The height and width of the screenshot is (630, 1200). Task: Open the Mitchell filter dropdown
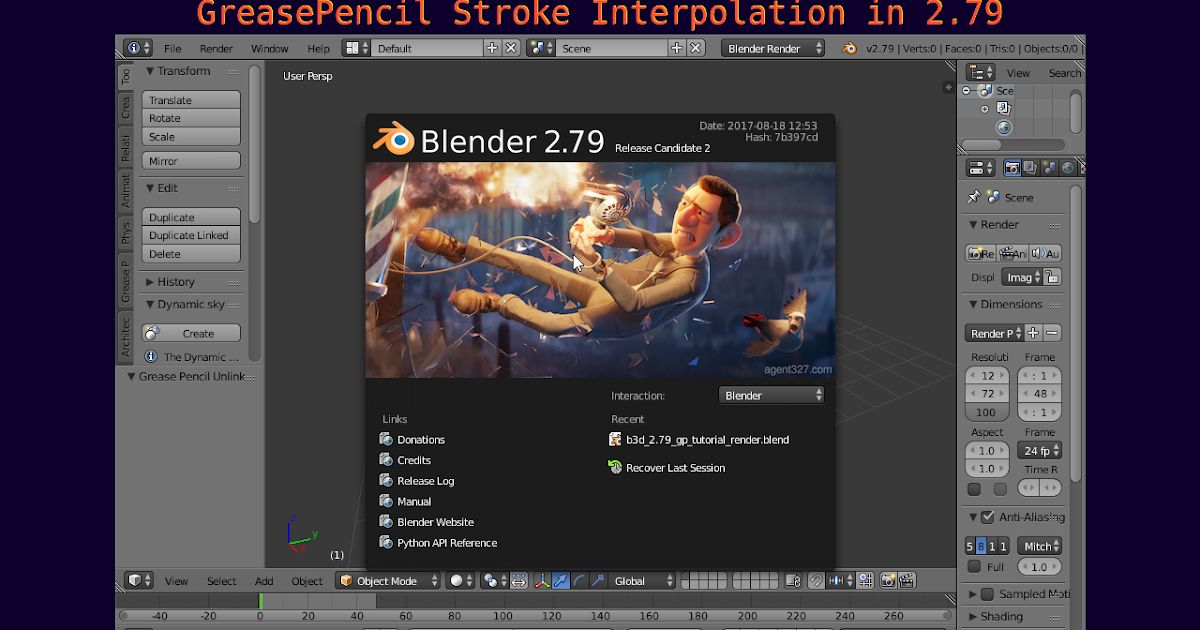[1039, 546]
